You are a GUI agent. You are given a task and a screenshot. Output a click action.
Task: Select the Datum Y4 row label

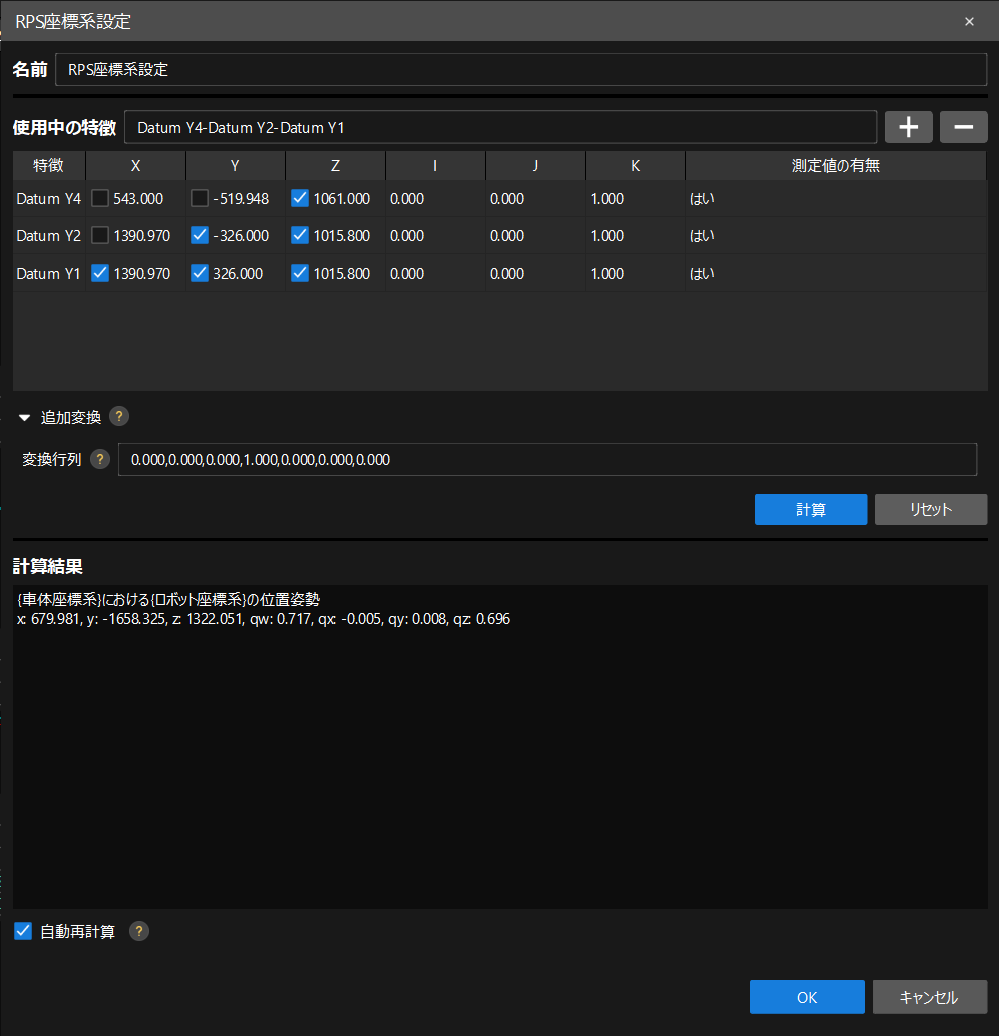(x=48, y=198)
